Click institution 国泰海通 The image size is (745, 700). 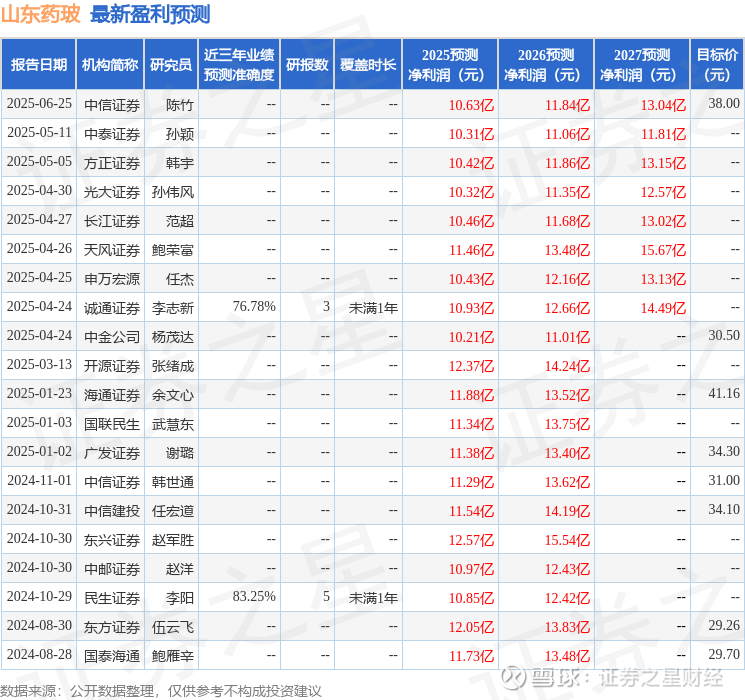(112, 656)
